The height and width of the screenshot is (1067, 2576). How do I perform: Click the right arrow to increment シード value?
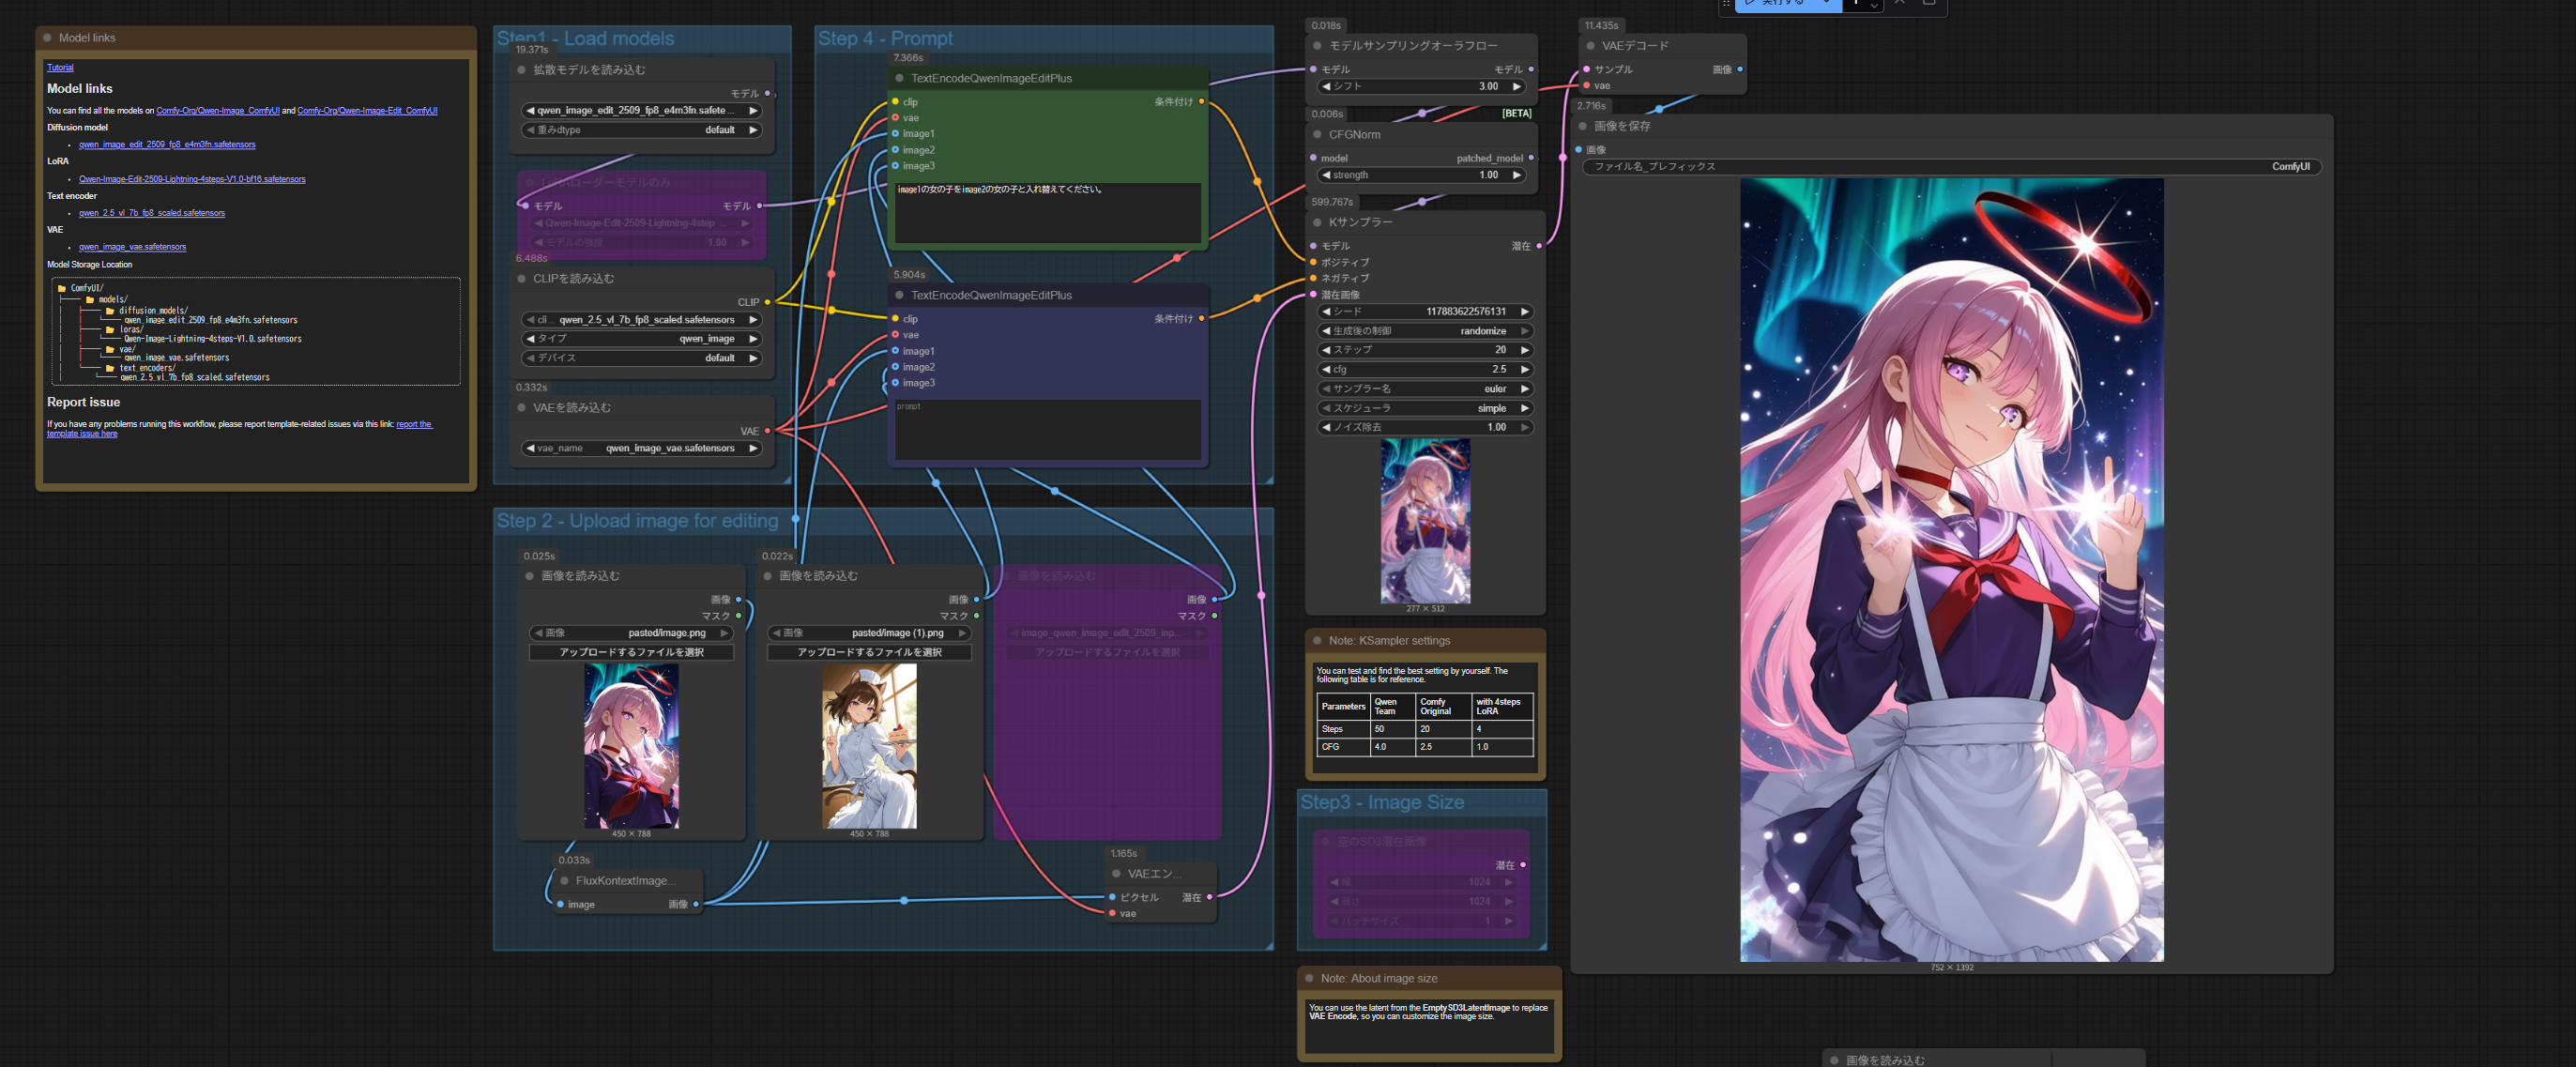pyautogui.click(x=1525, y=312)
